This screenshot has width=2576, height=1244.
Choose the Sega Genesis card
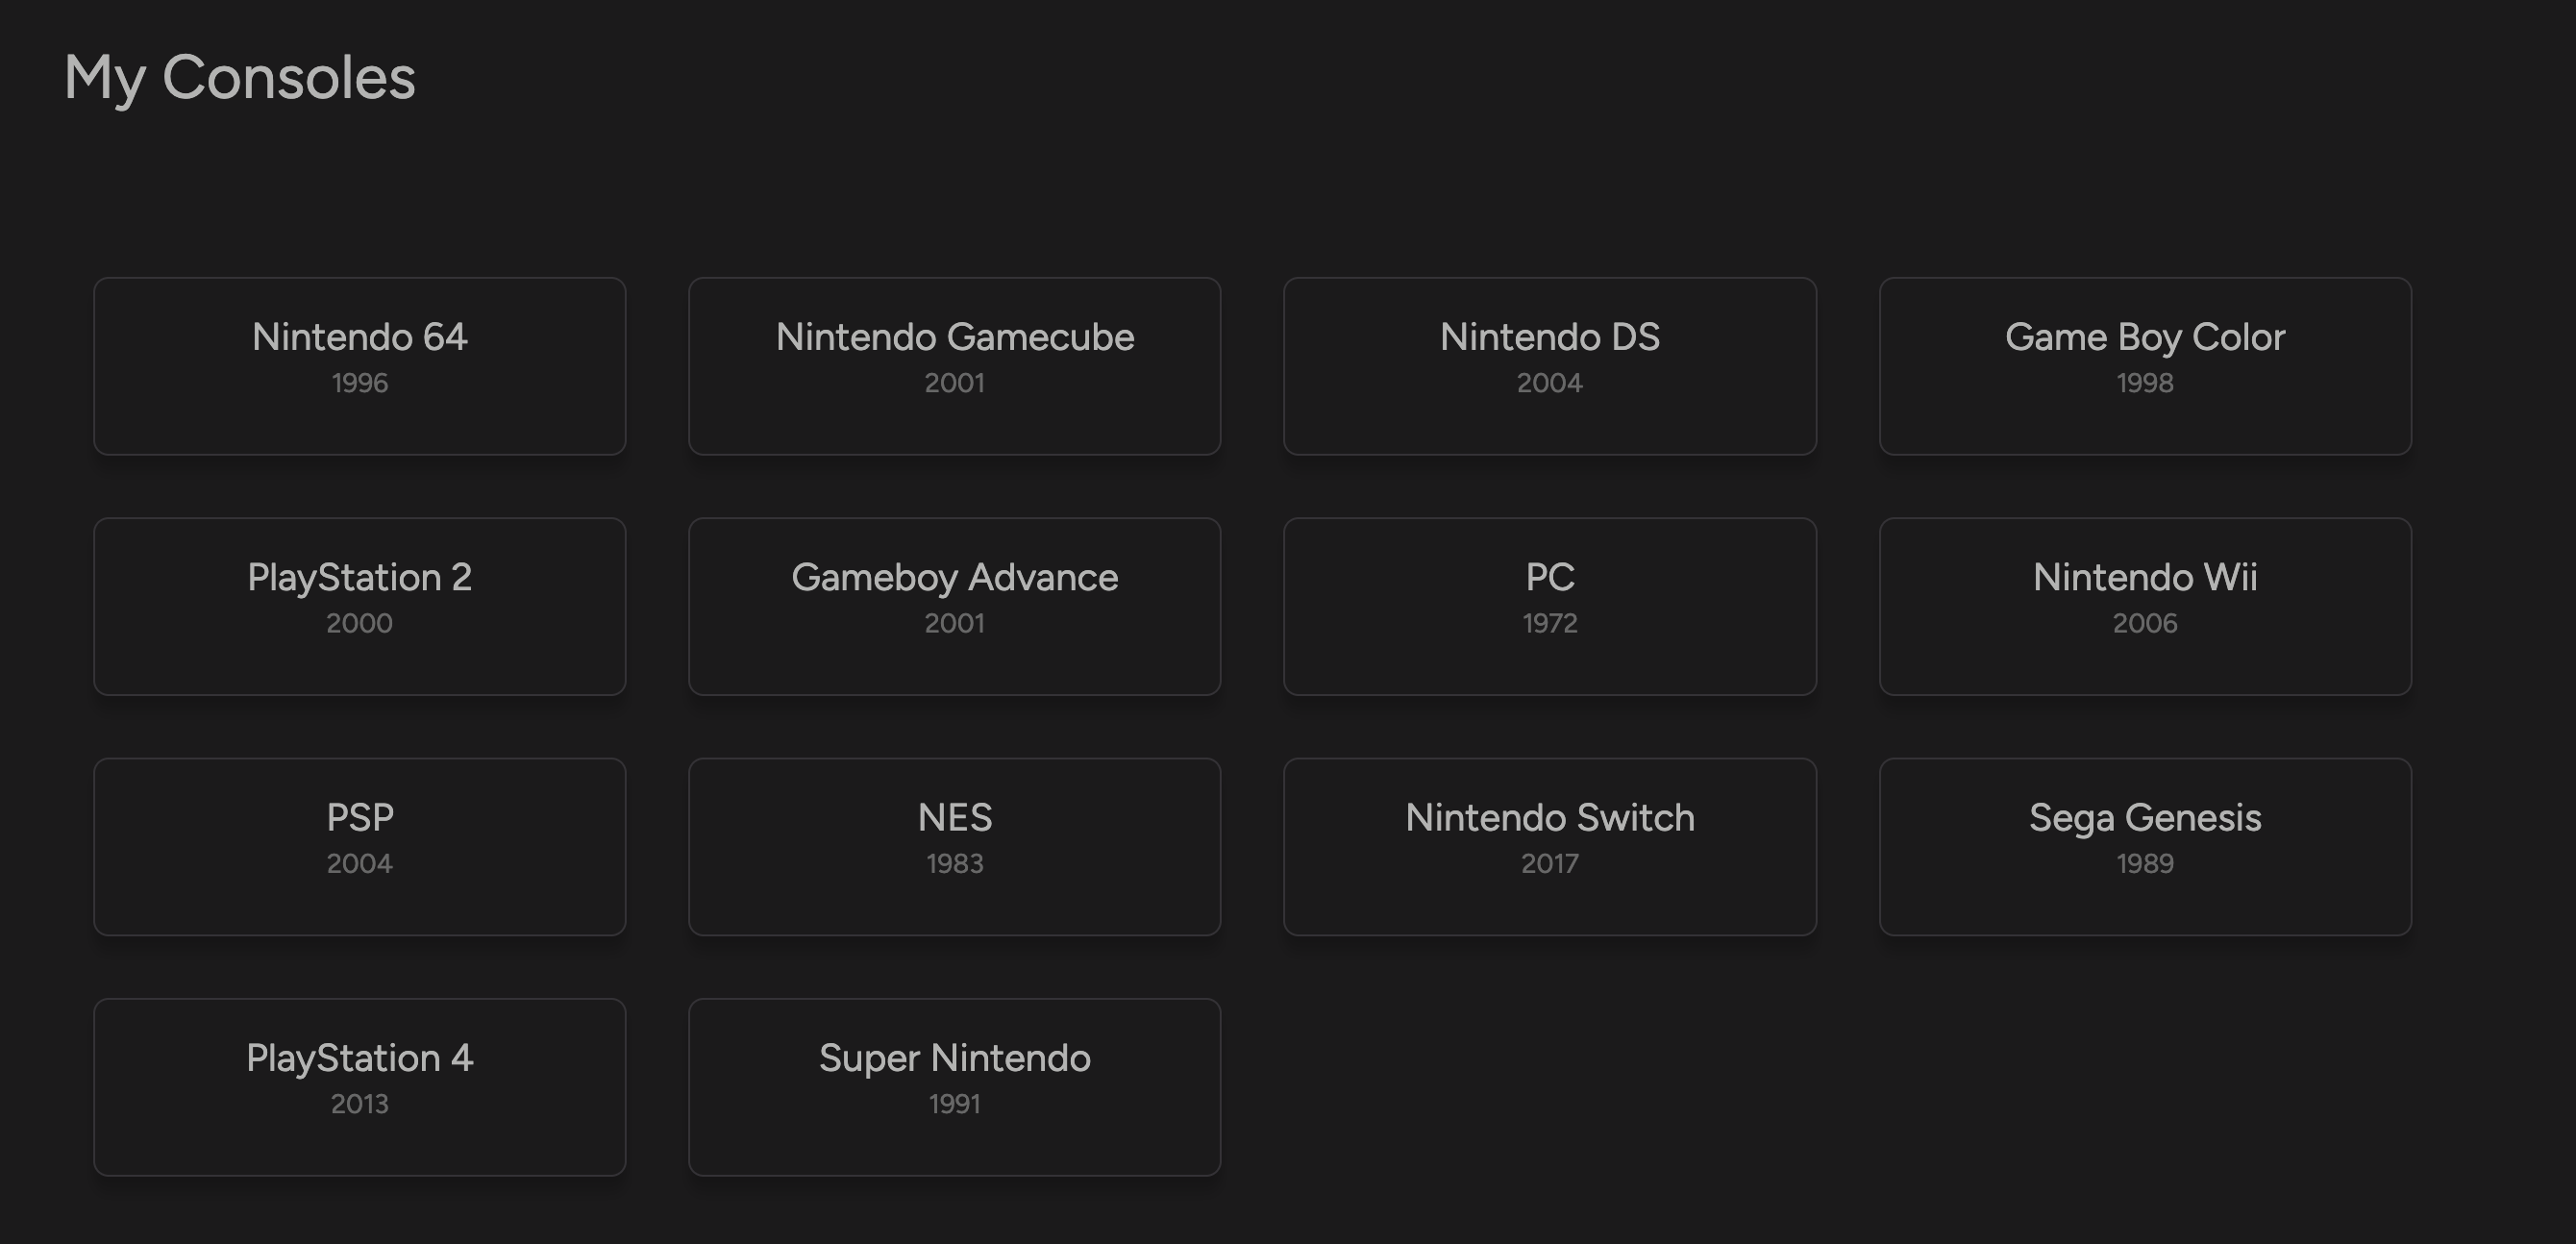pyautogui.click(x=2146, y=847)
